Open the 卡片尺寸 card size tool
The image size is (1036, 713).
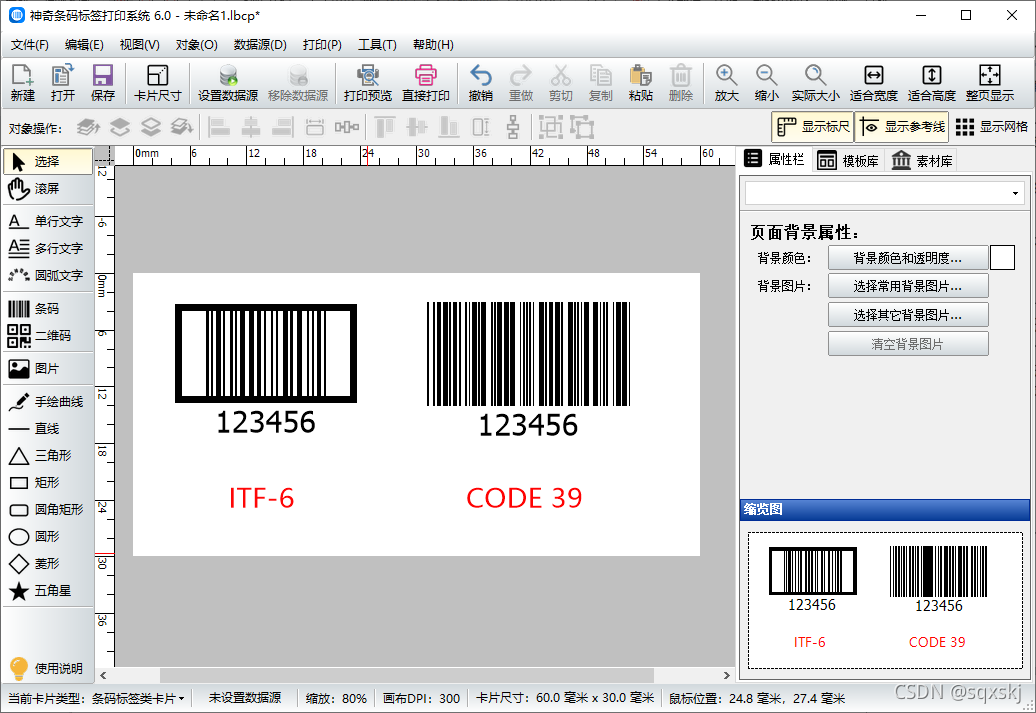(157, 83)
